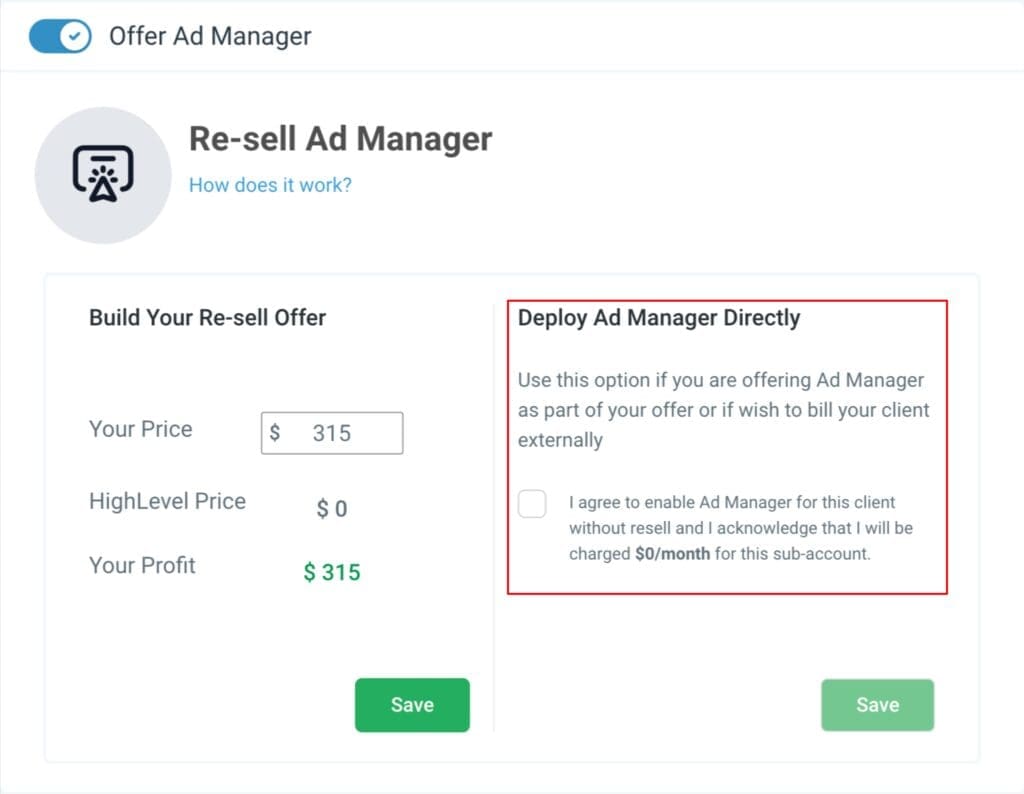Click the "I agree to enable" agreement text
The width and height of the screenshot is (1024, 794).
pyautogui.click(x=740, y=528)
